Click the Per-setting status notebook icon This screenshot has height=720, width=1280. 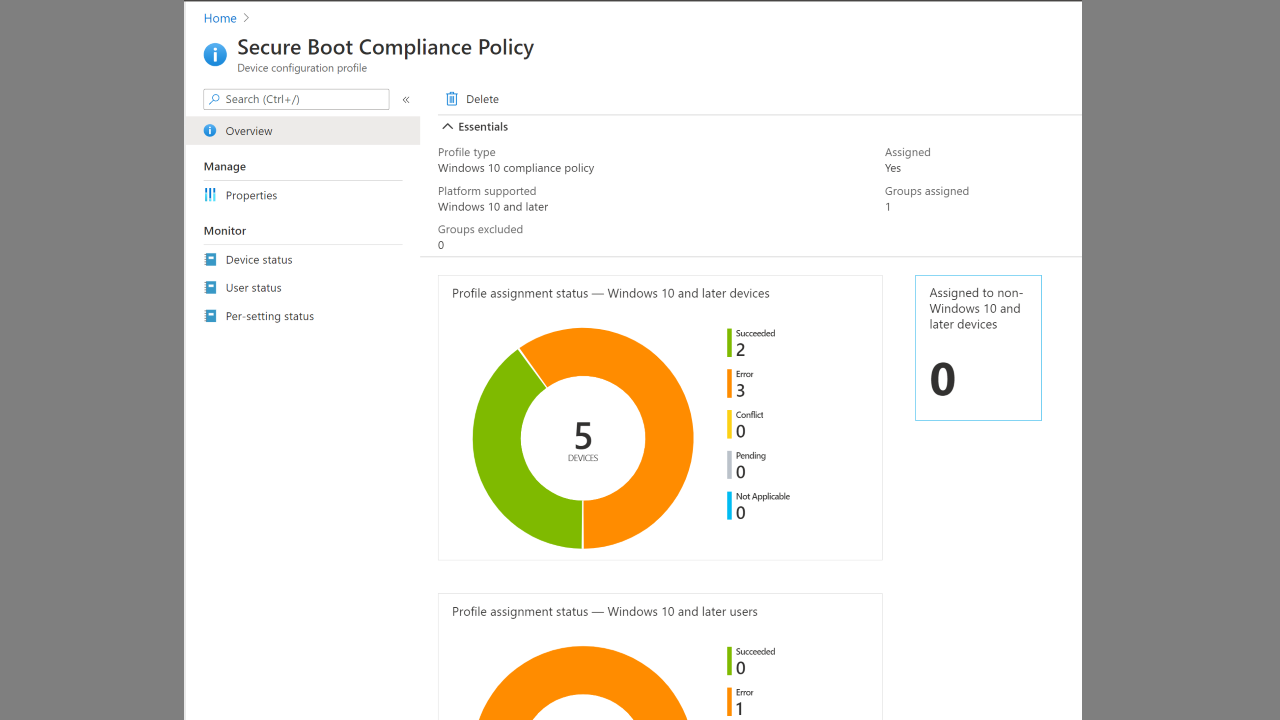210,316
